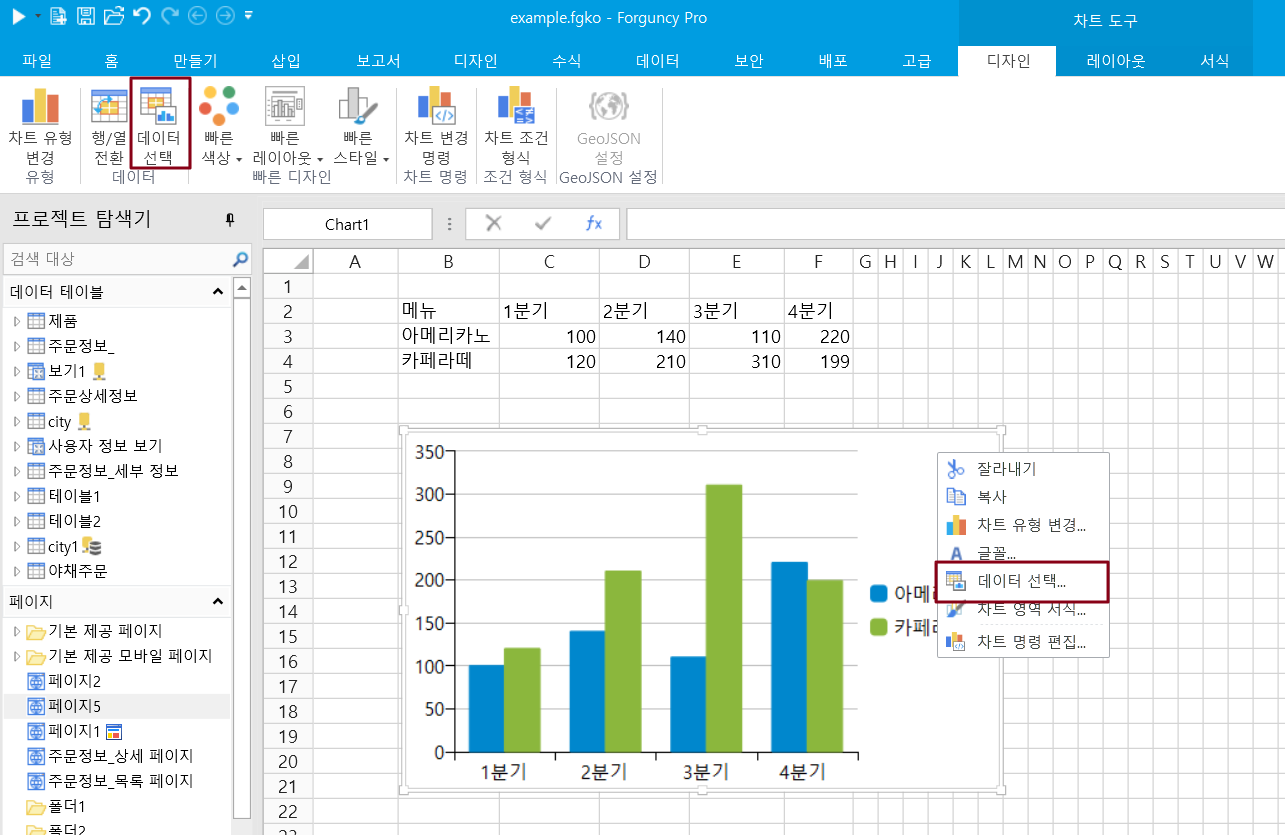This screenshot has width=1285, height=835.
Task: Choose 차트 유형 변경... from context menu
Action: pyautogui.click(x=1031, y=525)
